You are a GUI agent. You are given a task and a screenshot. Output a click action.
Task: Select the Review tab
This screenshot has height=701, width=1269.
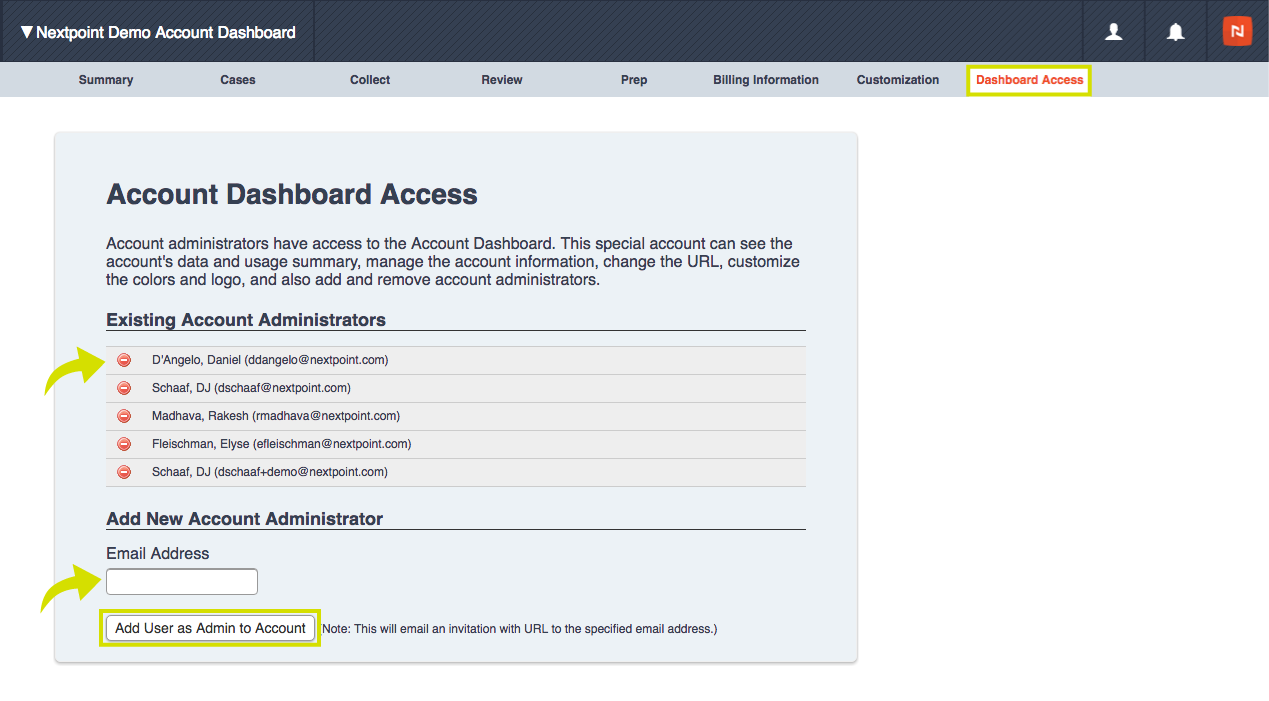pyautogui.click(x=502, y=80)
